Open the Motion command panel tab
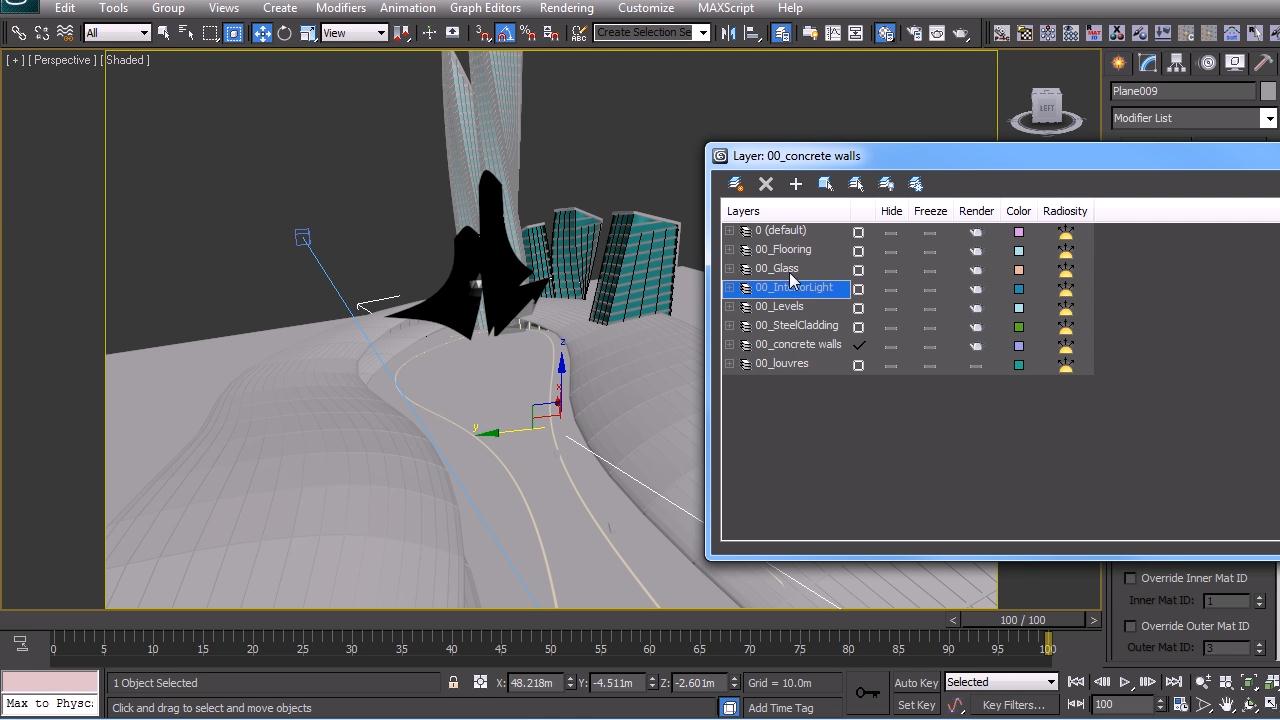This screenshot has width=1280, height=720. [1207, 63]
